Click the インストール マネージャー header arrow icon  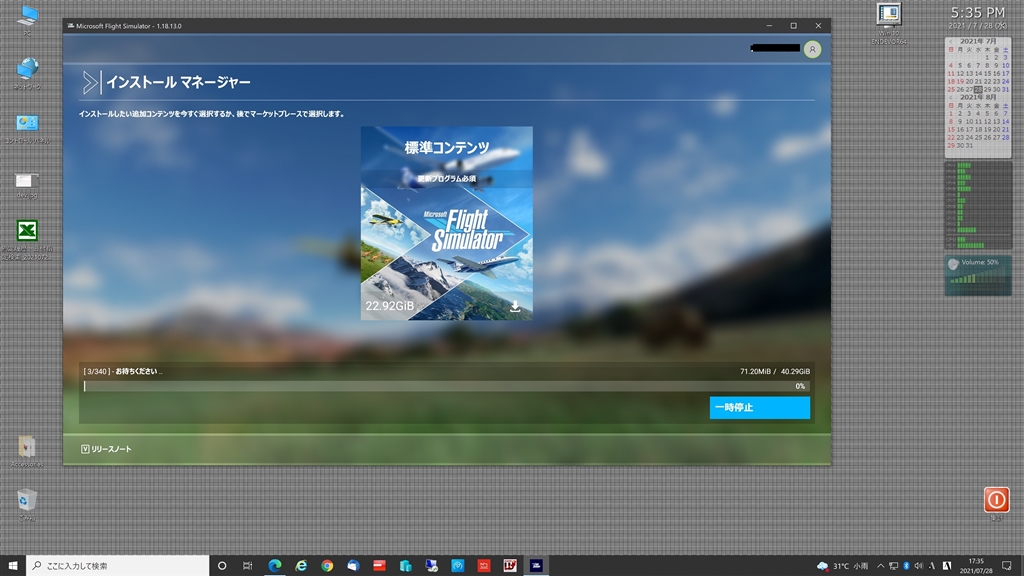pyautogui.click(x=90, y=82)
